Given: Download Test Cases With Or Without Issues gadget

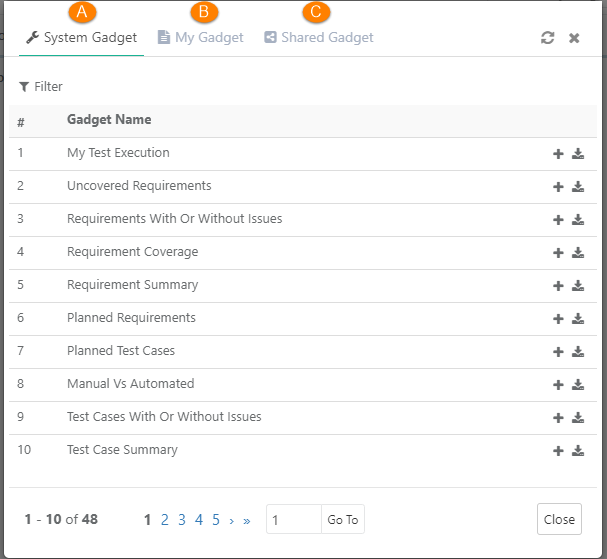Looking at the screenshot, I should (577, 418).
